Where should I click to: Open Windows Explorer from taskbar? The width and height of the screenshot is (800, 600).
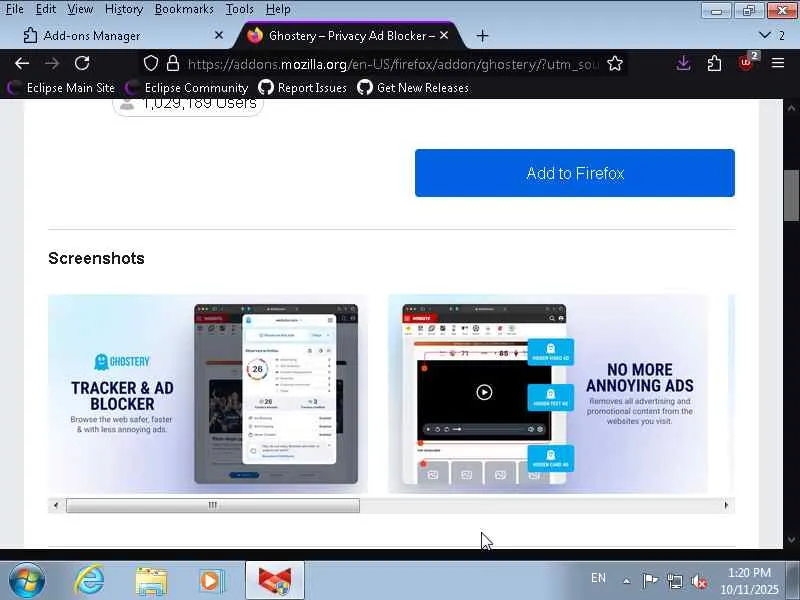tap(151, 581)
